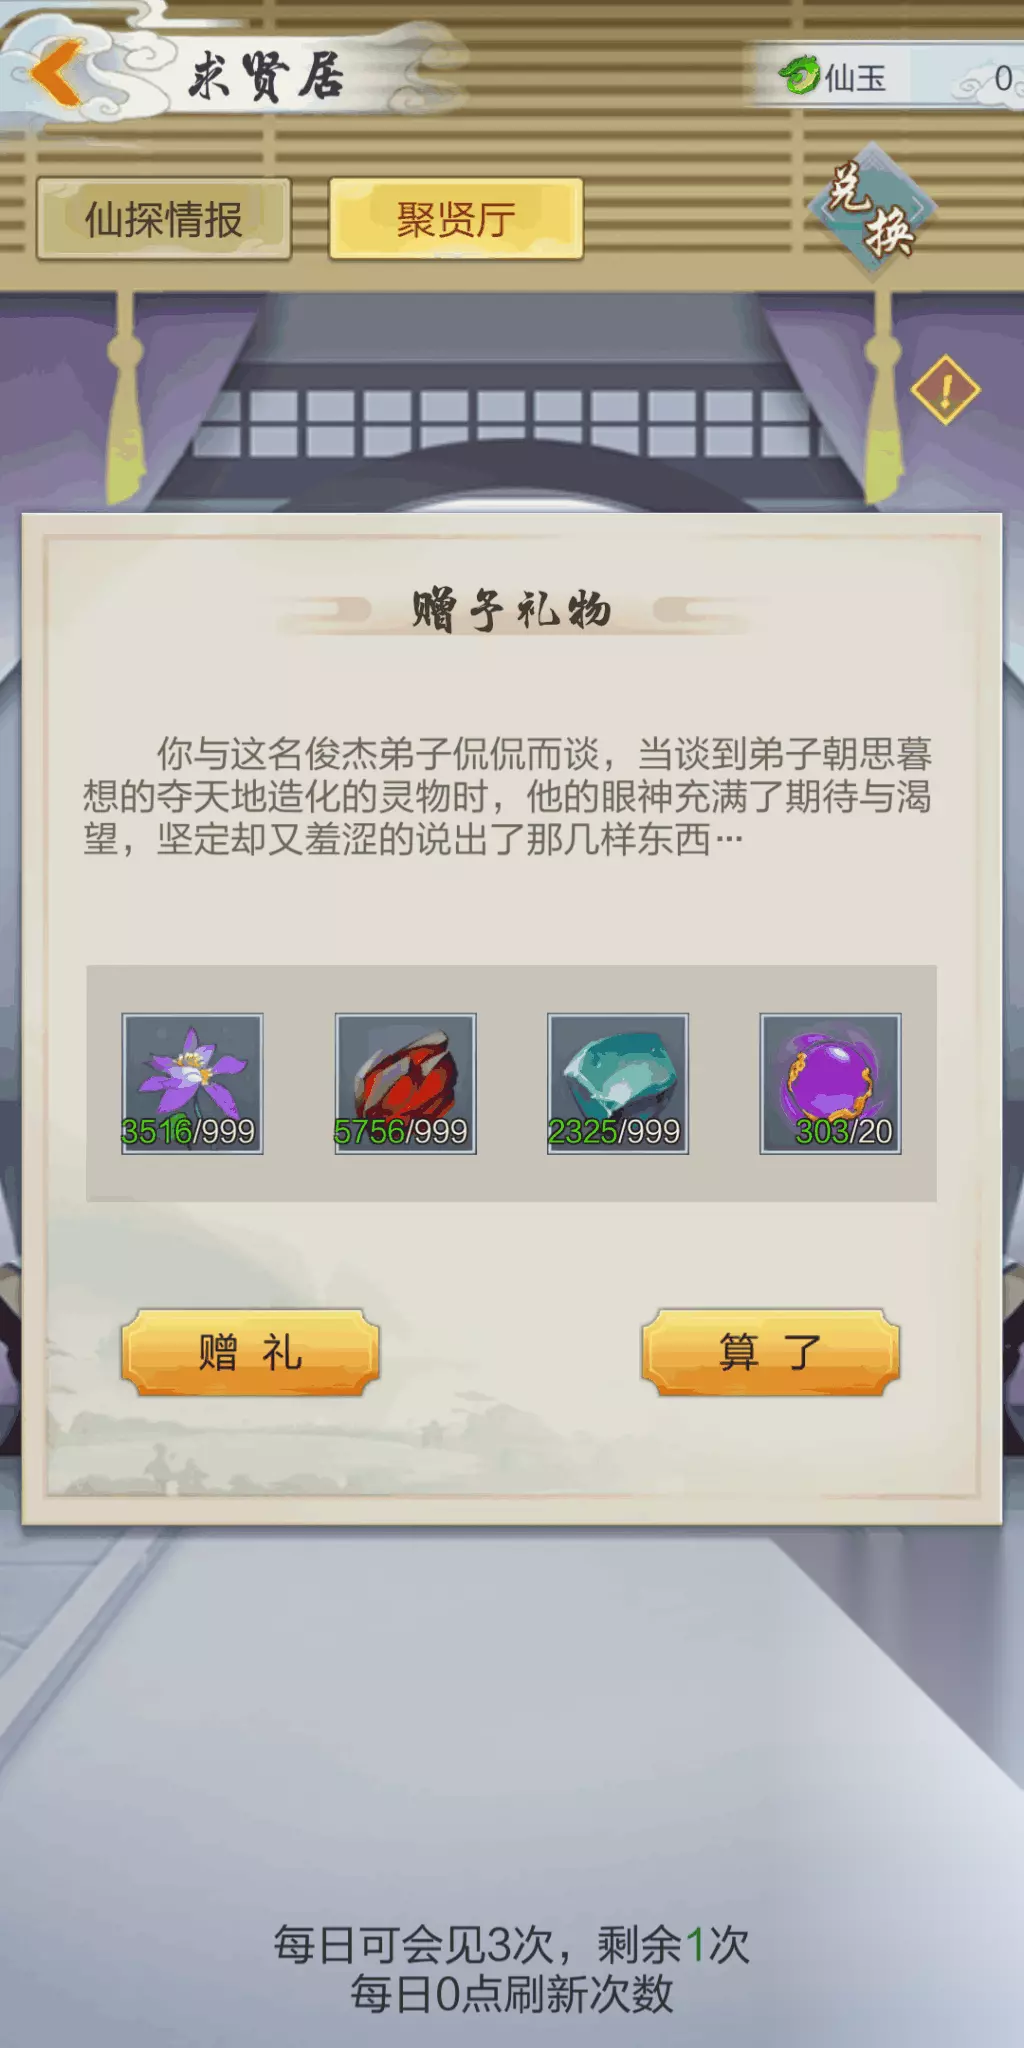Select the purple flower gift item
This screenshot has width=1024, height=2048.
192,1084
